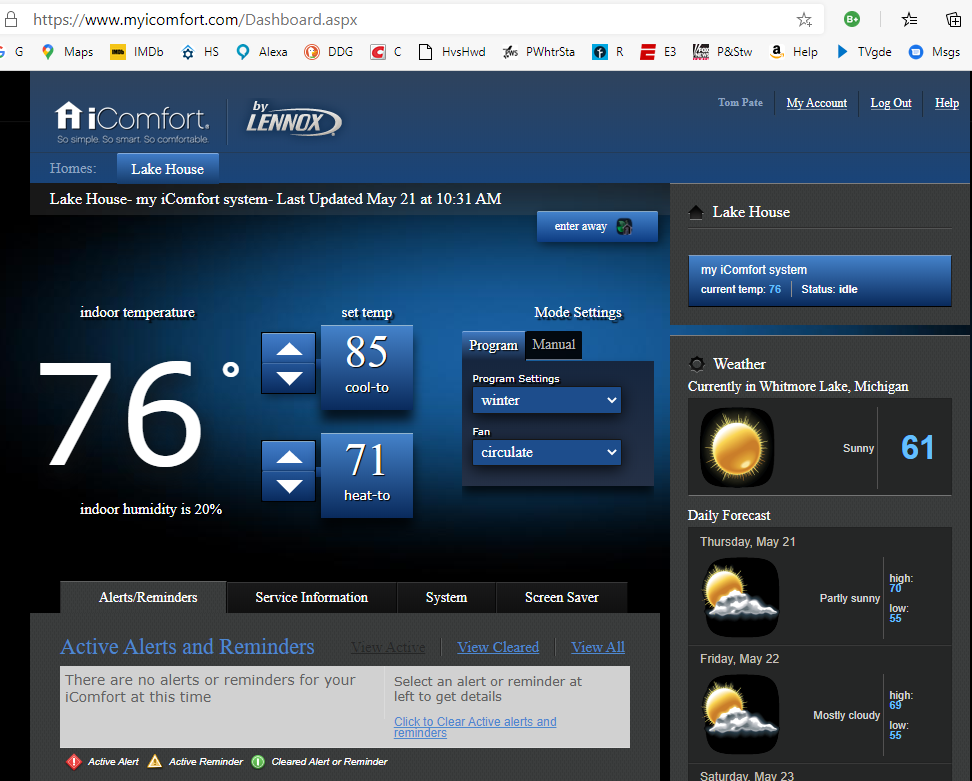Click the View All alerts link
This screenshot has height=781, width=972.
point(598,647)
